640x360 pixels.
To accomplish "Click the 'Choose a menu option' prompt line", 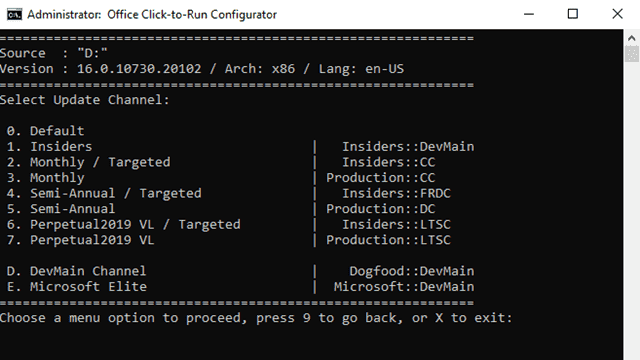I will (x=256, y=318).
